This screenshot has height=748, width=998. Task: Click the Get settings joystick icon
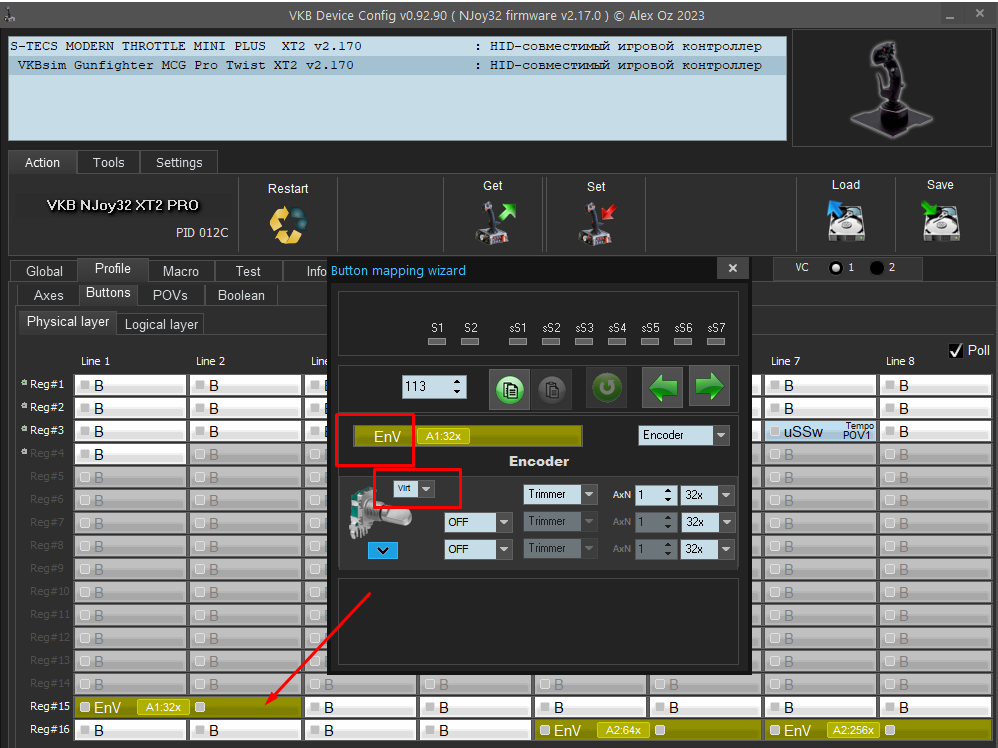(495, 222)
